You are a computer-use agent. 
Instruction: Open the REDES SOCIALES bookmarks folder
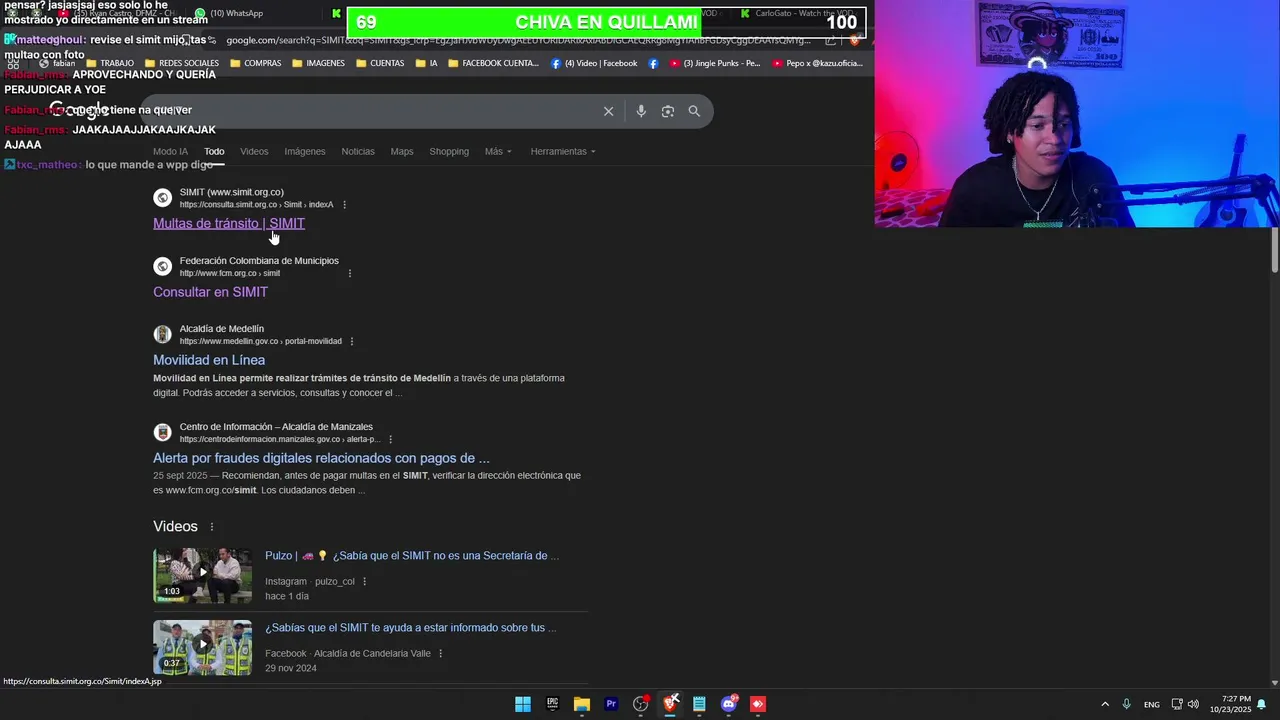(x=181, y=63)
